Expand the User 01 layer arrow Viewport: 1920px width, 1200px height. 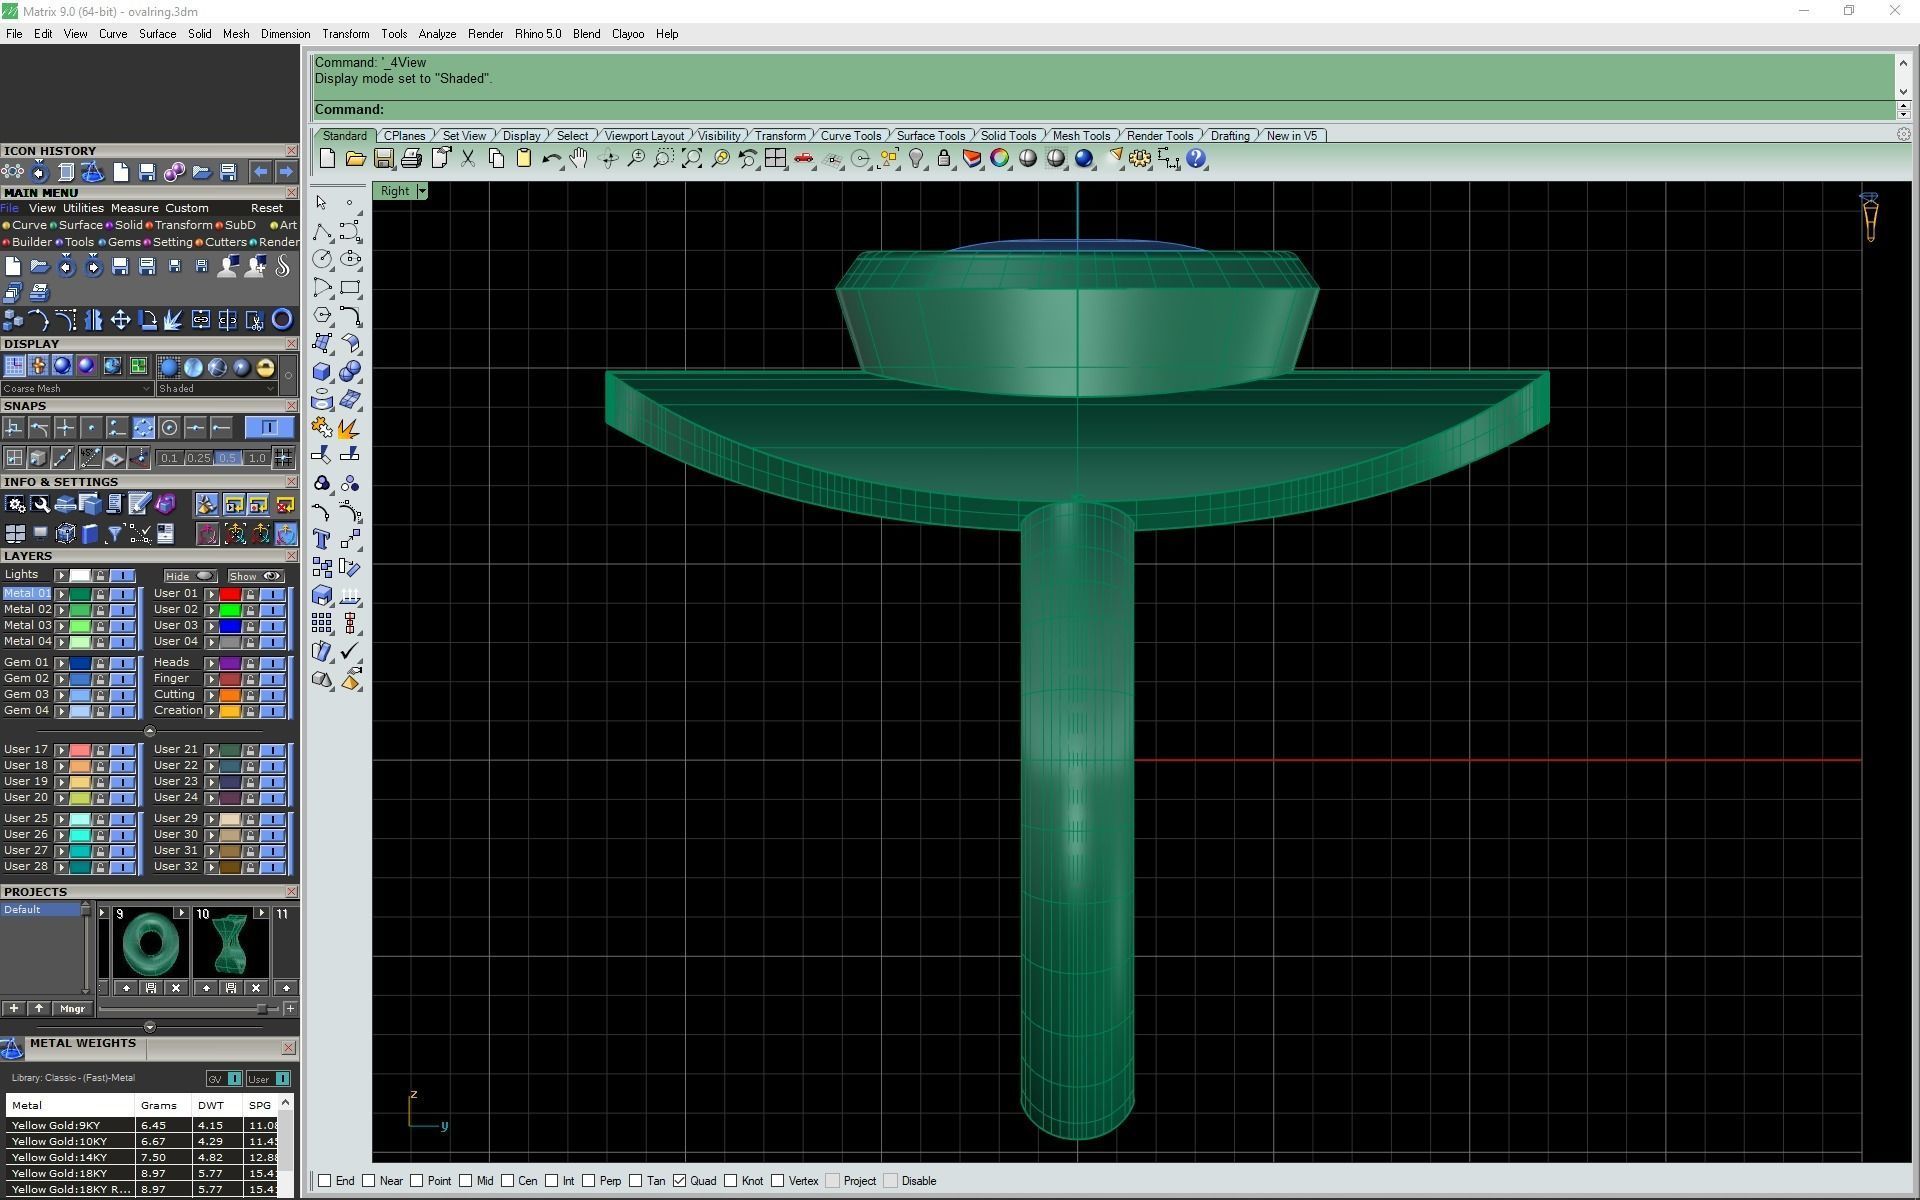point(211,594)
